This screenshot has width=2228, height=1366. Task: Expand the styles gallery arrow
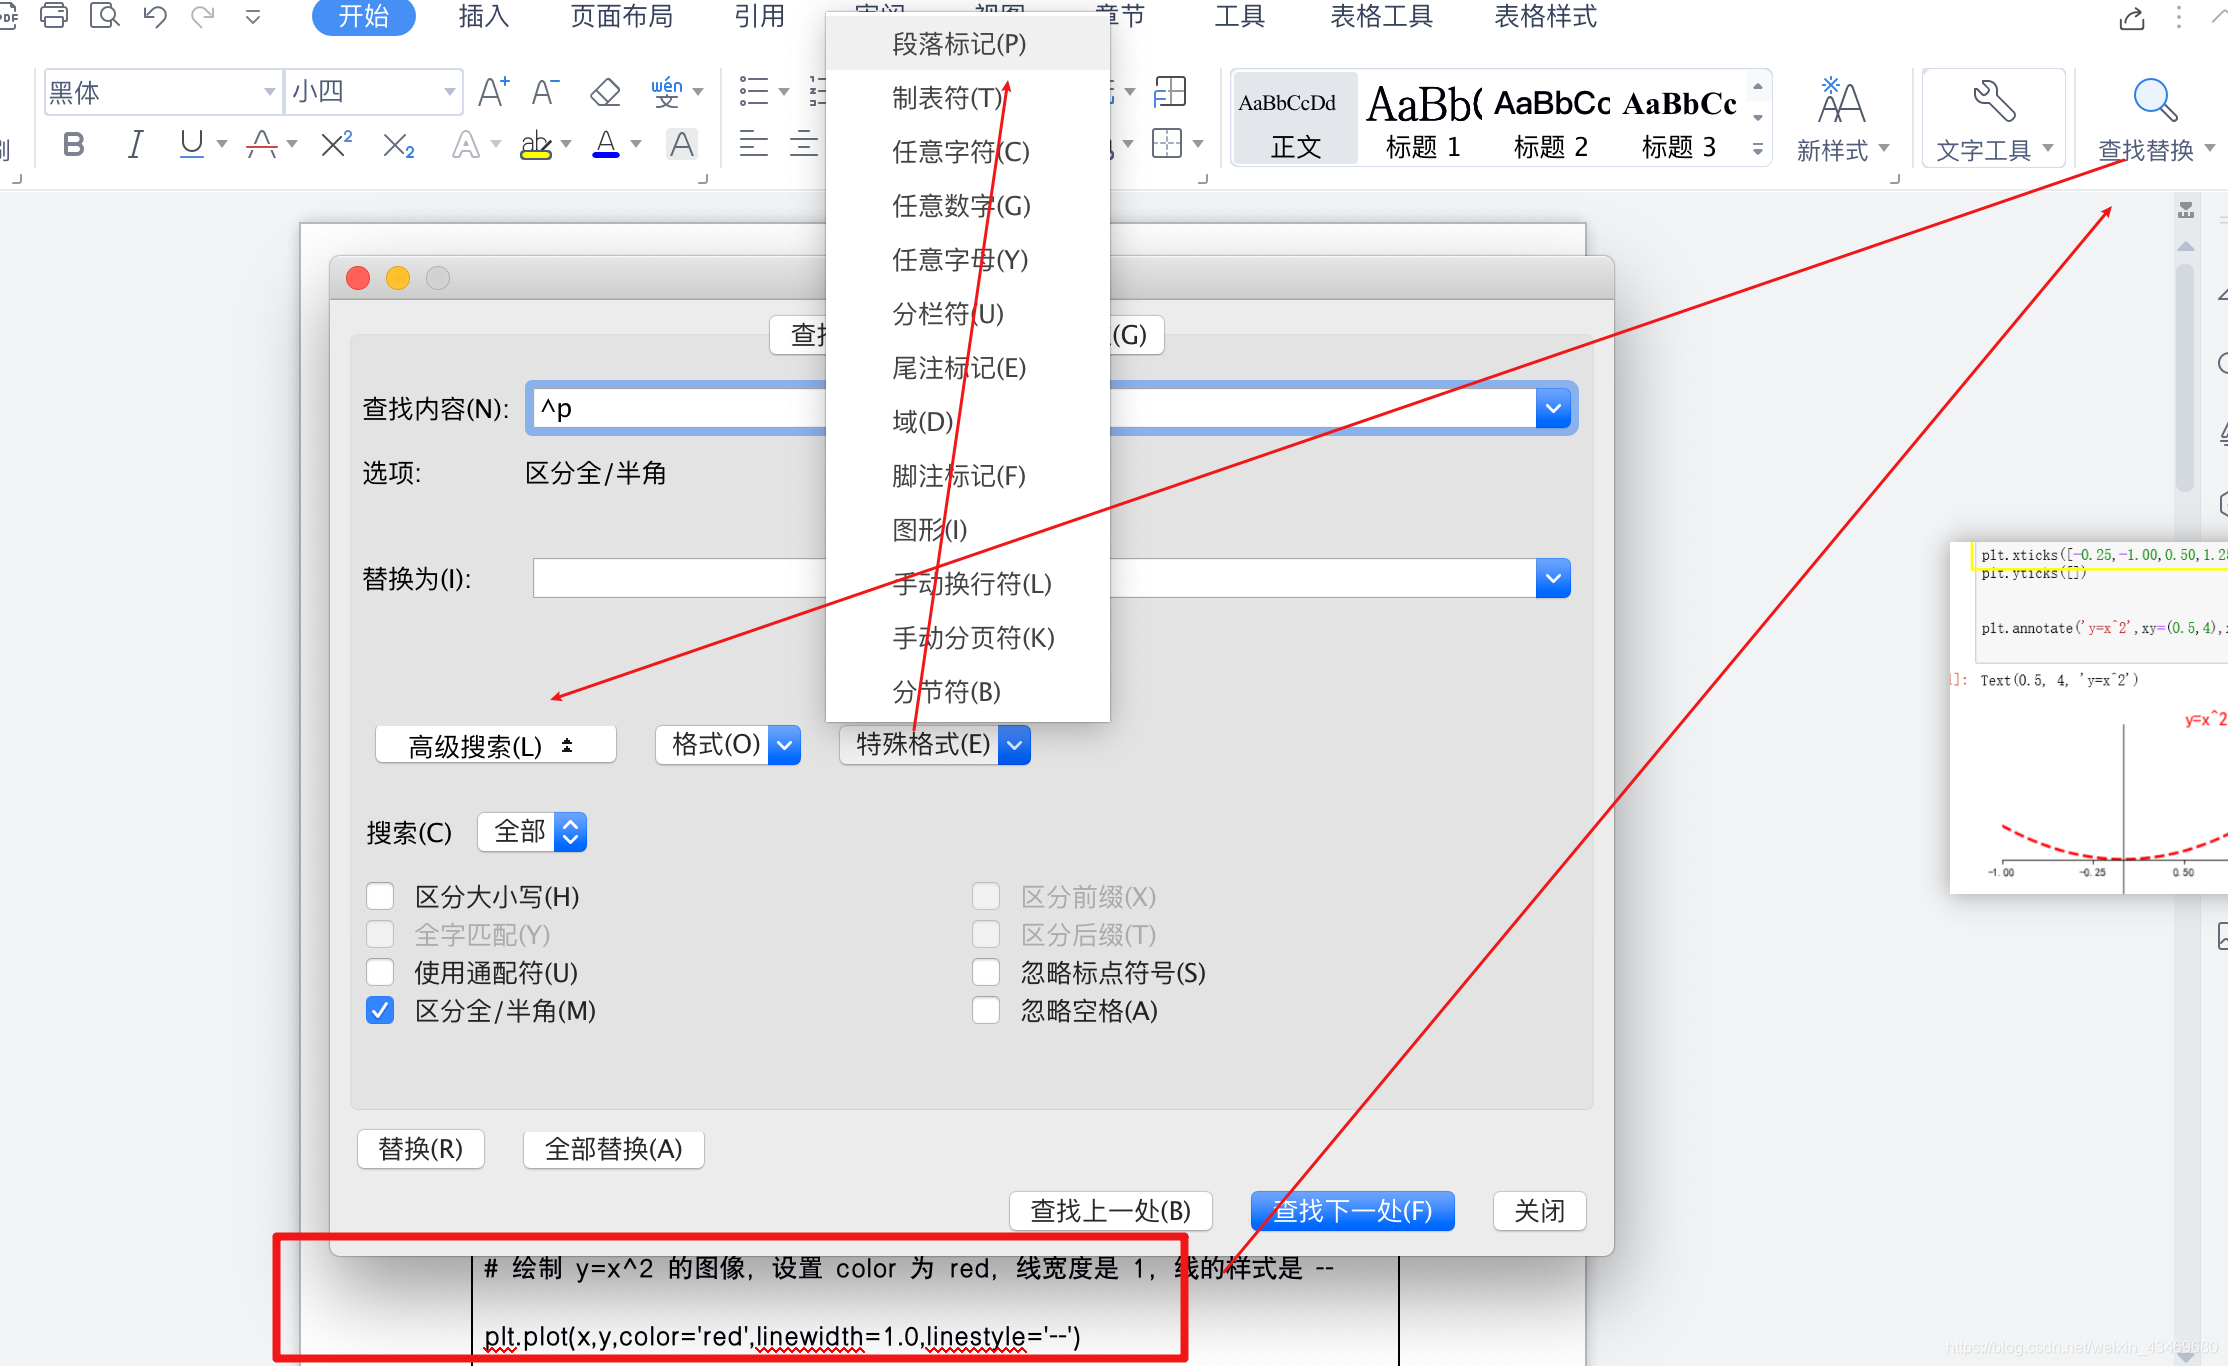click(1757, 150)
